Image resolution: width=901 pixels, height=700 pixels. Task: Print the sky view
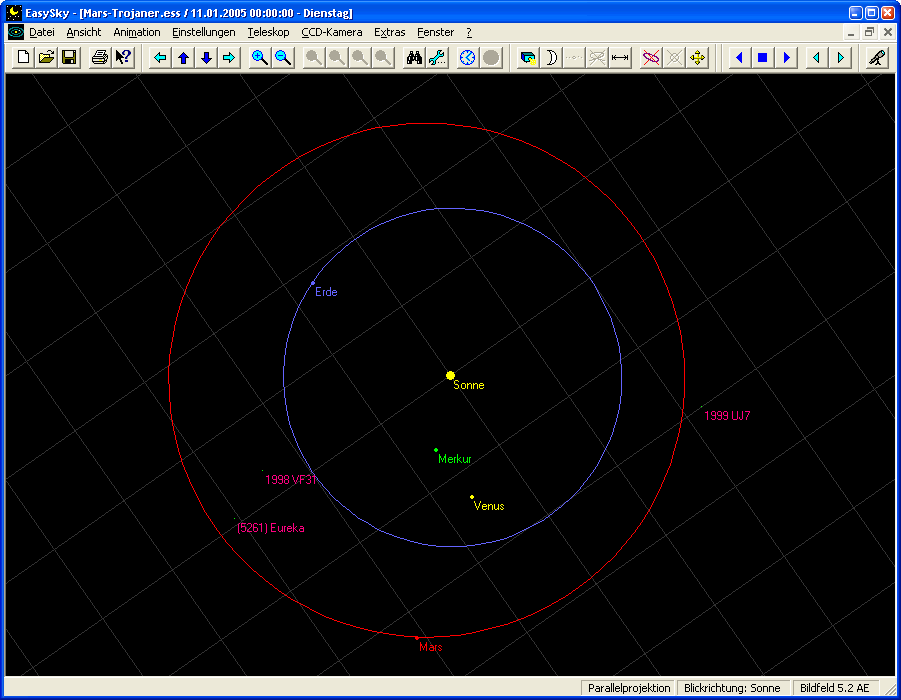pos(100,58)
